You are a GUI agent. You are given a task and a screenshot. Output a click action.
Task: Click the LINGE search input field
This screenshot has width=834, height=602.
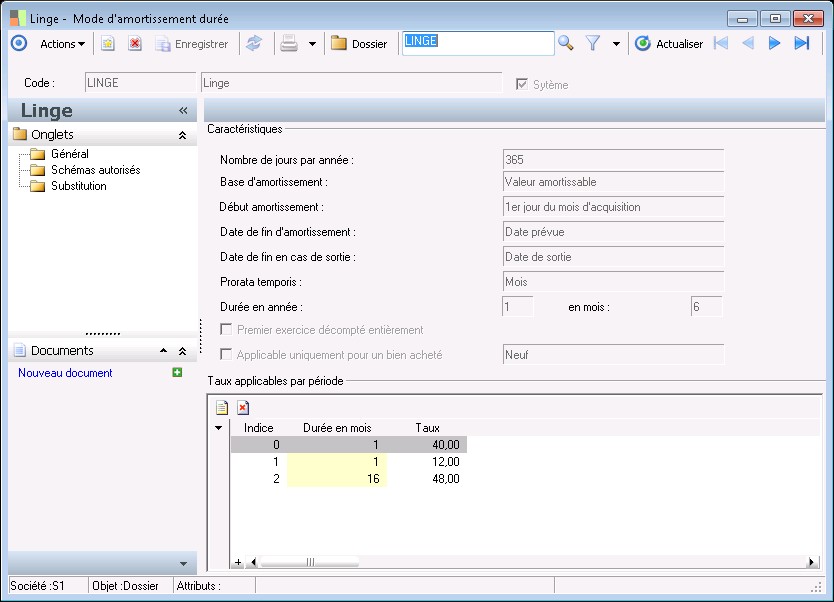coord(477,42)
